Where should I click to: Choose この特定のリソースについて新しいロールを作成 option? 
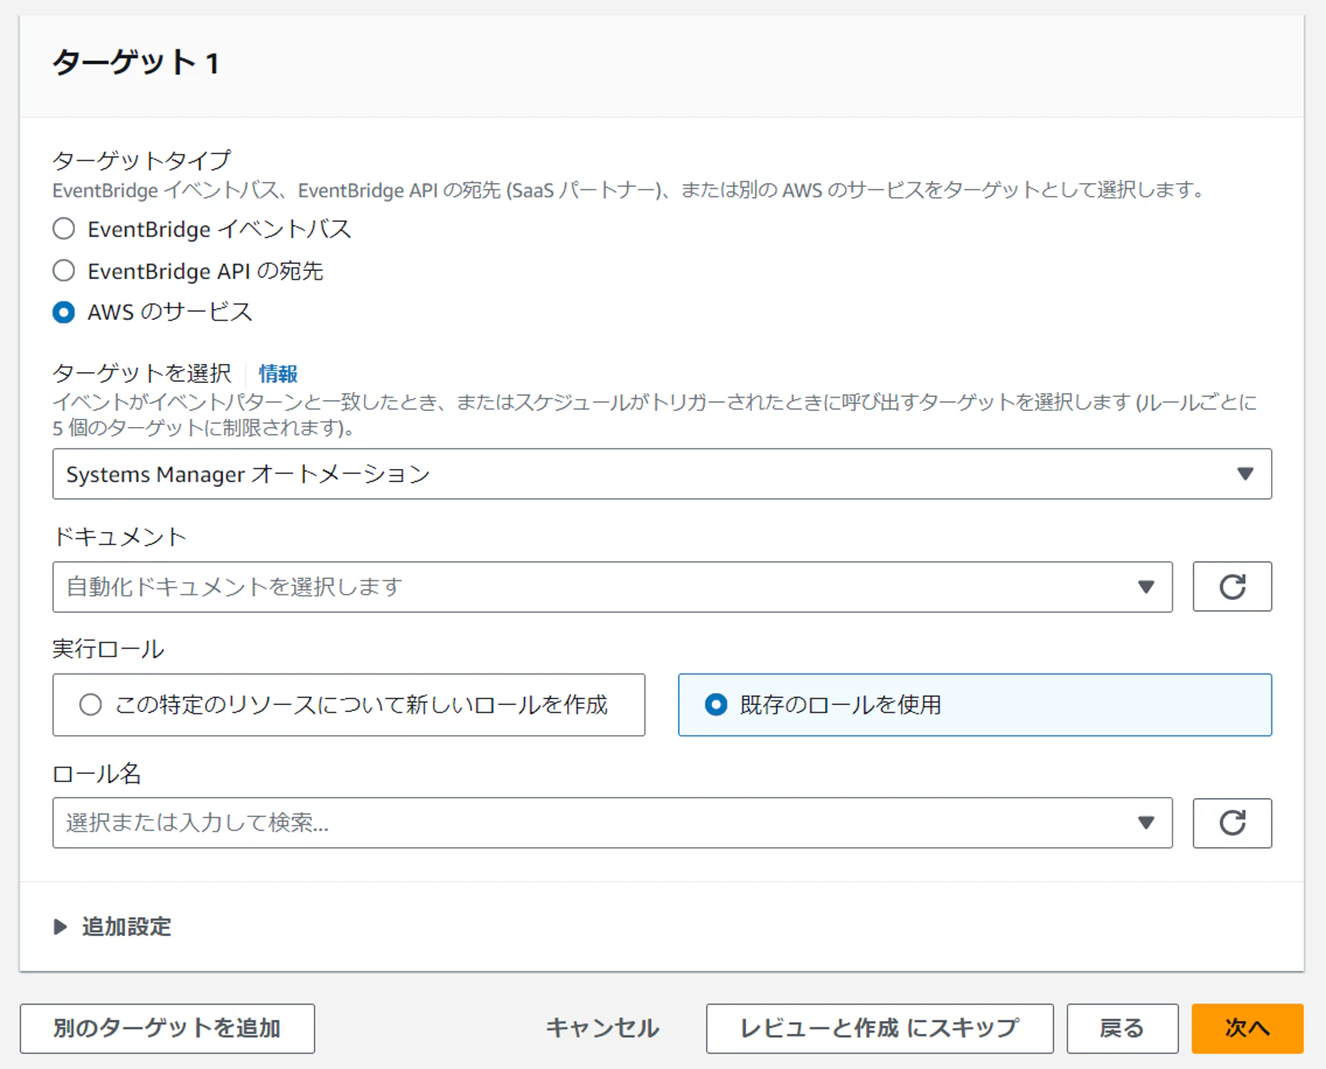point(349,705)
